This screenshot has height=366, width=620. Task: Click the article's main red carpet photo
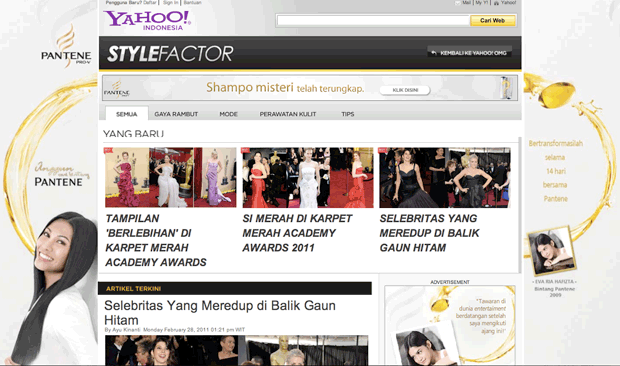click(236, 350)
